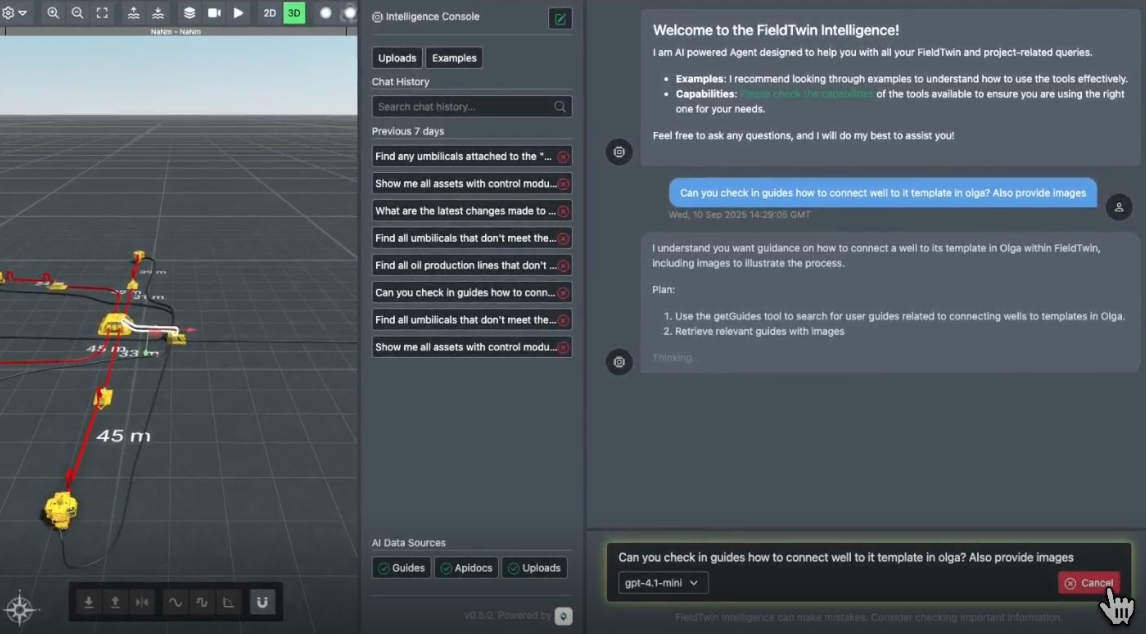This screenshot has width=1146, height=634.
Task: Click the magnifier in the chat history search
Action: tap(560, 107)
